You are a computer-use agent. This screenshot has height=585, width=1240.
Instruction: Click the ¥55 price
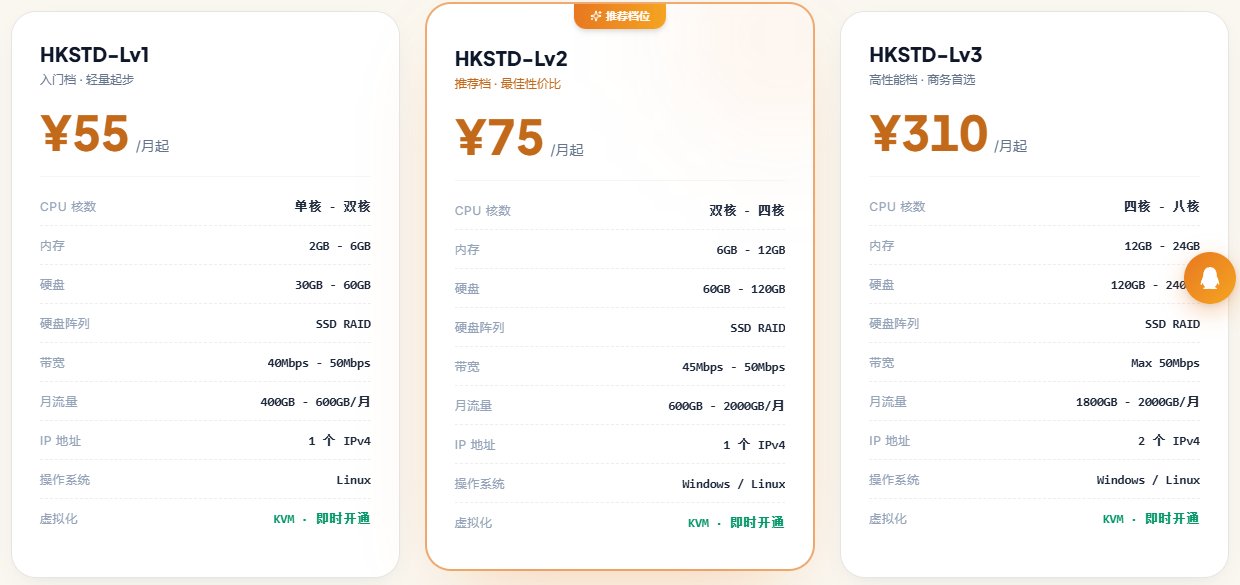pos(85,133)
